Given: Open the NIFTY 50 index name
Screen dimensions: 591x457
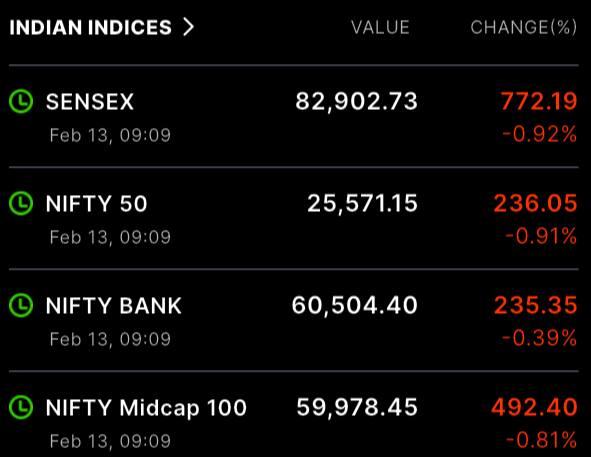Looking at the screenshot, I should pyautogui.click(x=96, y=204).
